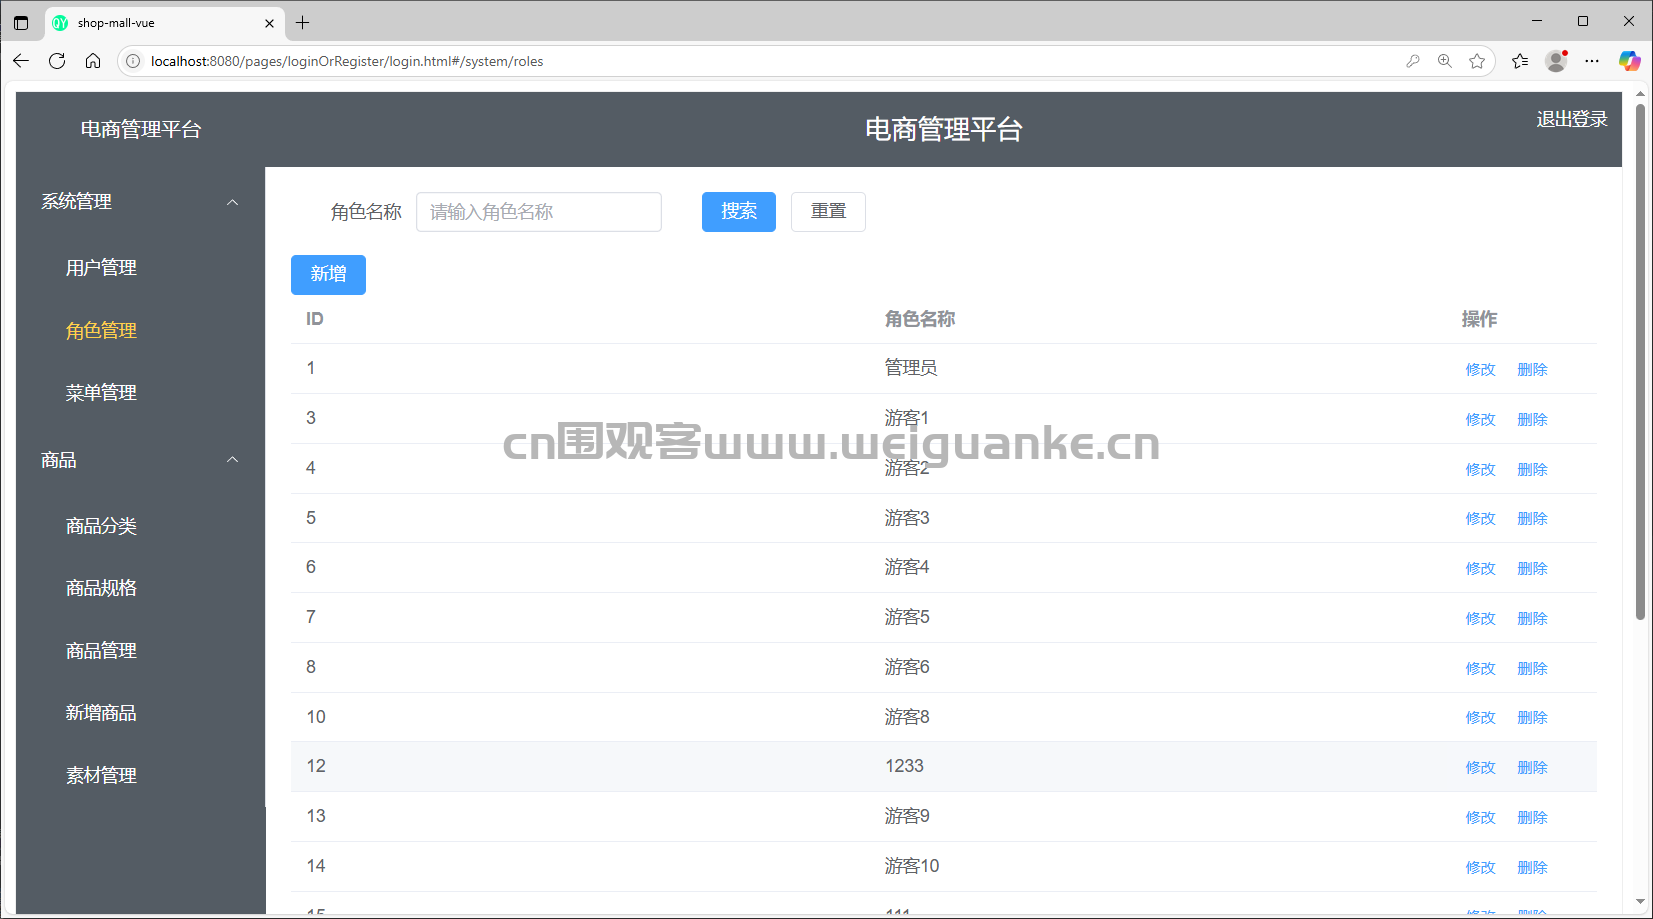Click 删除 for the 游客1 row

pos(1532,420)
